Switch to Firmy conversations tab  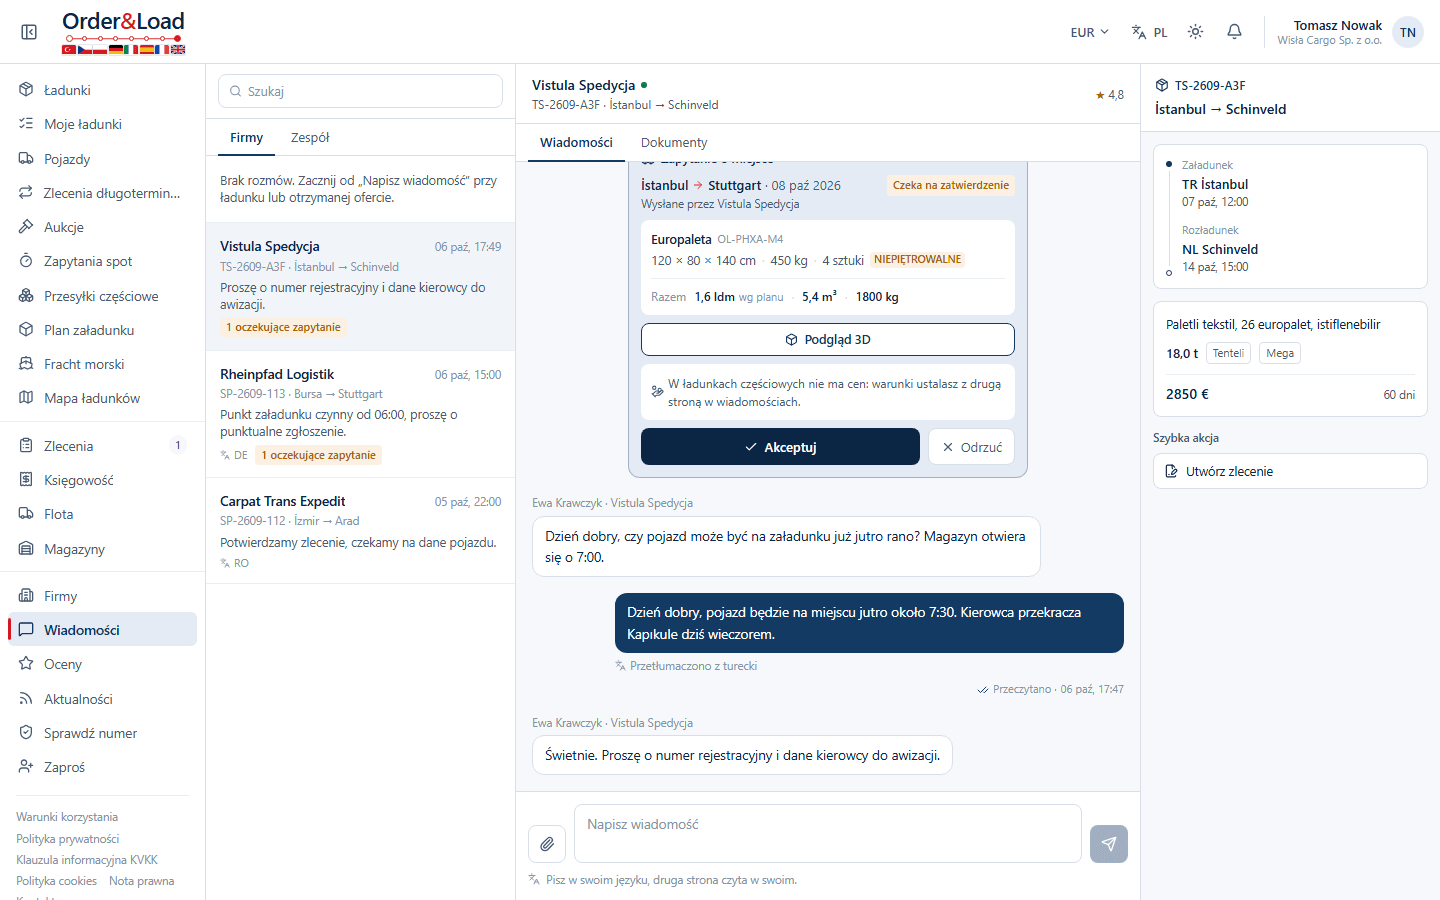point(246,138)
